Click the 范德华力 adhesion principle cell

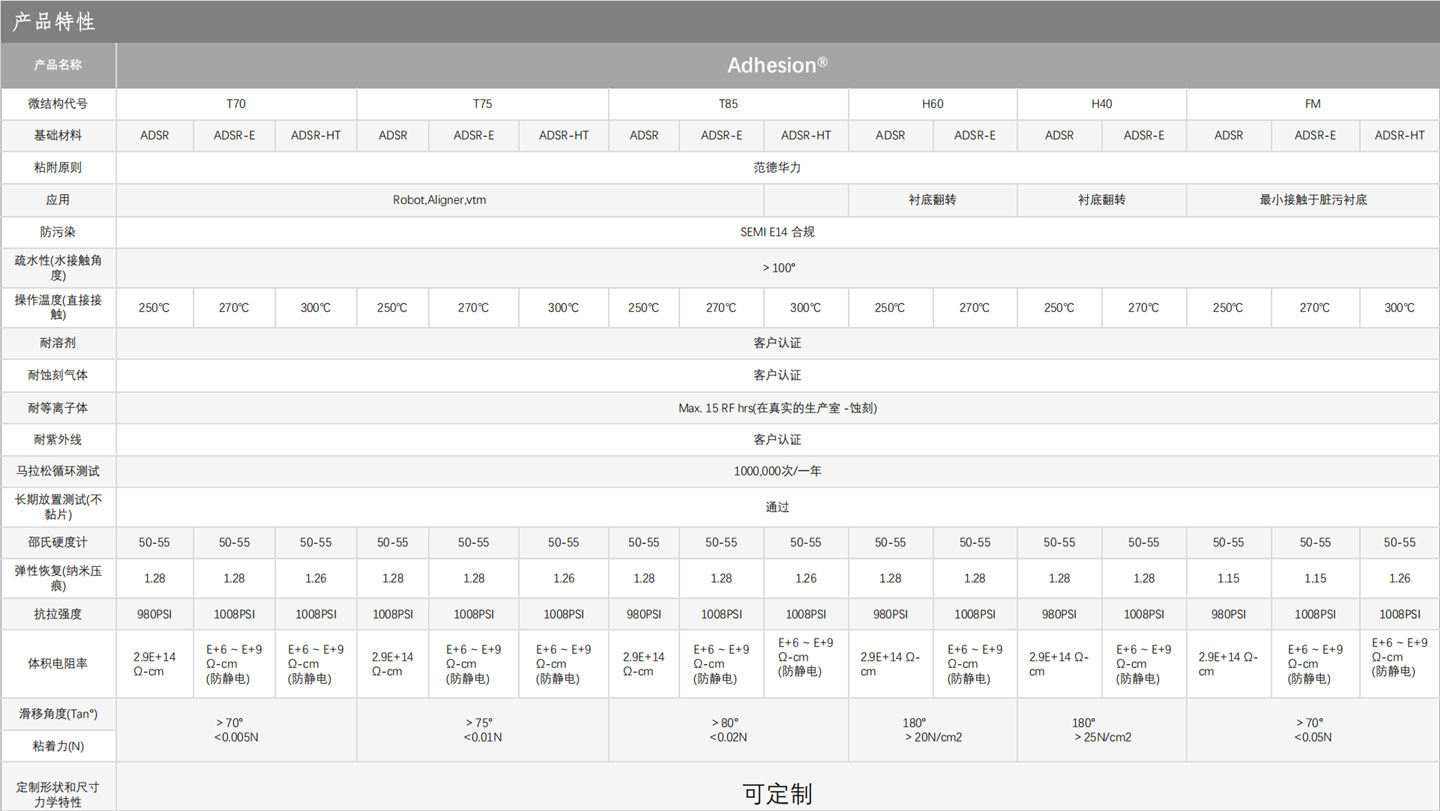point(777,168)
